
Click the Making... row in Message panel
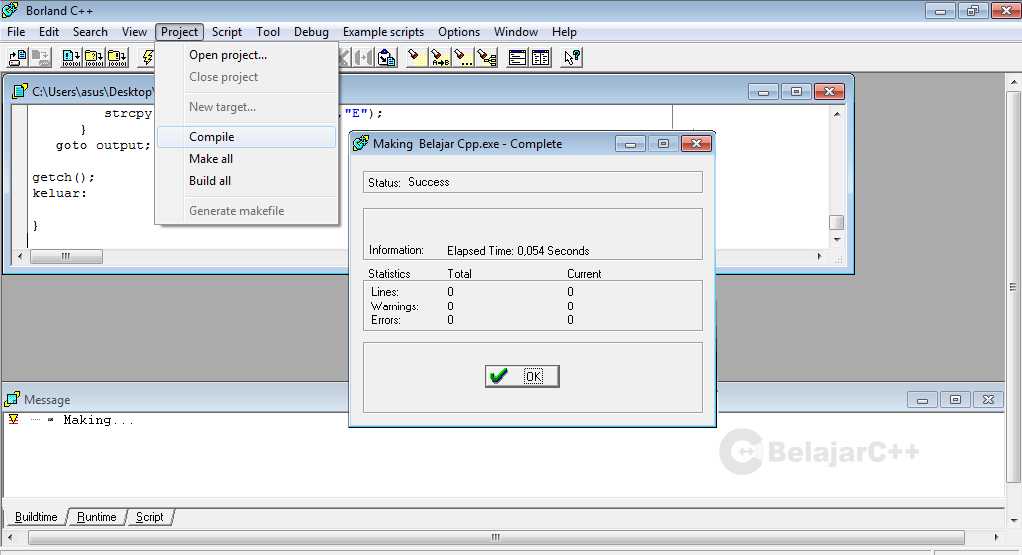tap(98, 420)
